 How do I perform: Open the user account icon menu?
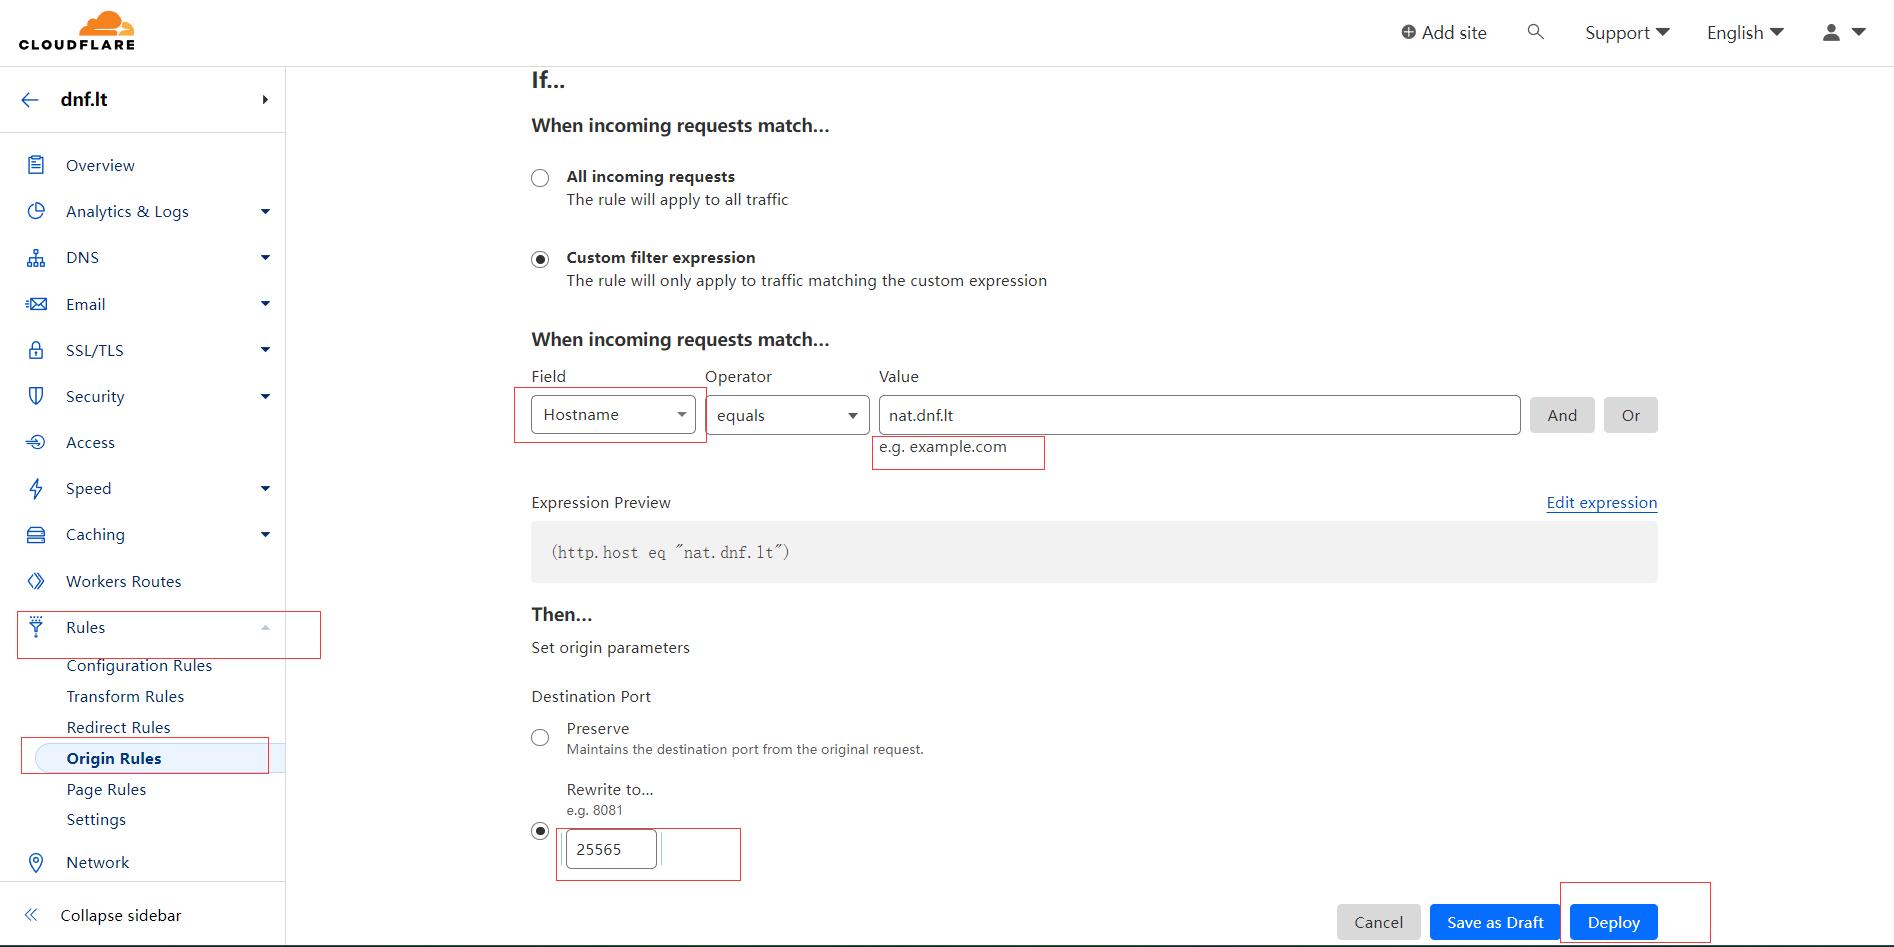(x=1843, y=32)
